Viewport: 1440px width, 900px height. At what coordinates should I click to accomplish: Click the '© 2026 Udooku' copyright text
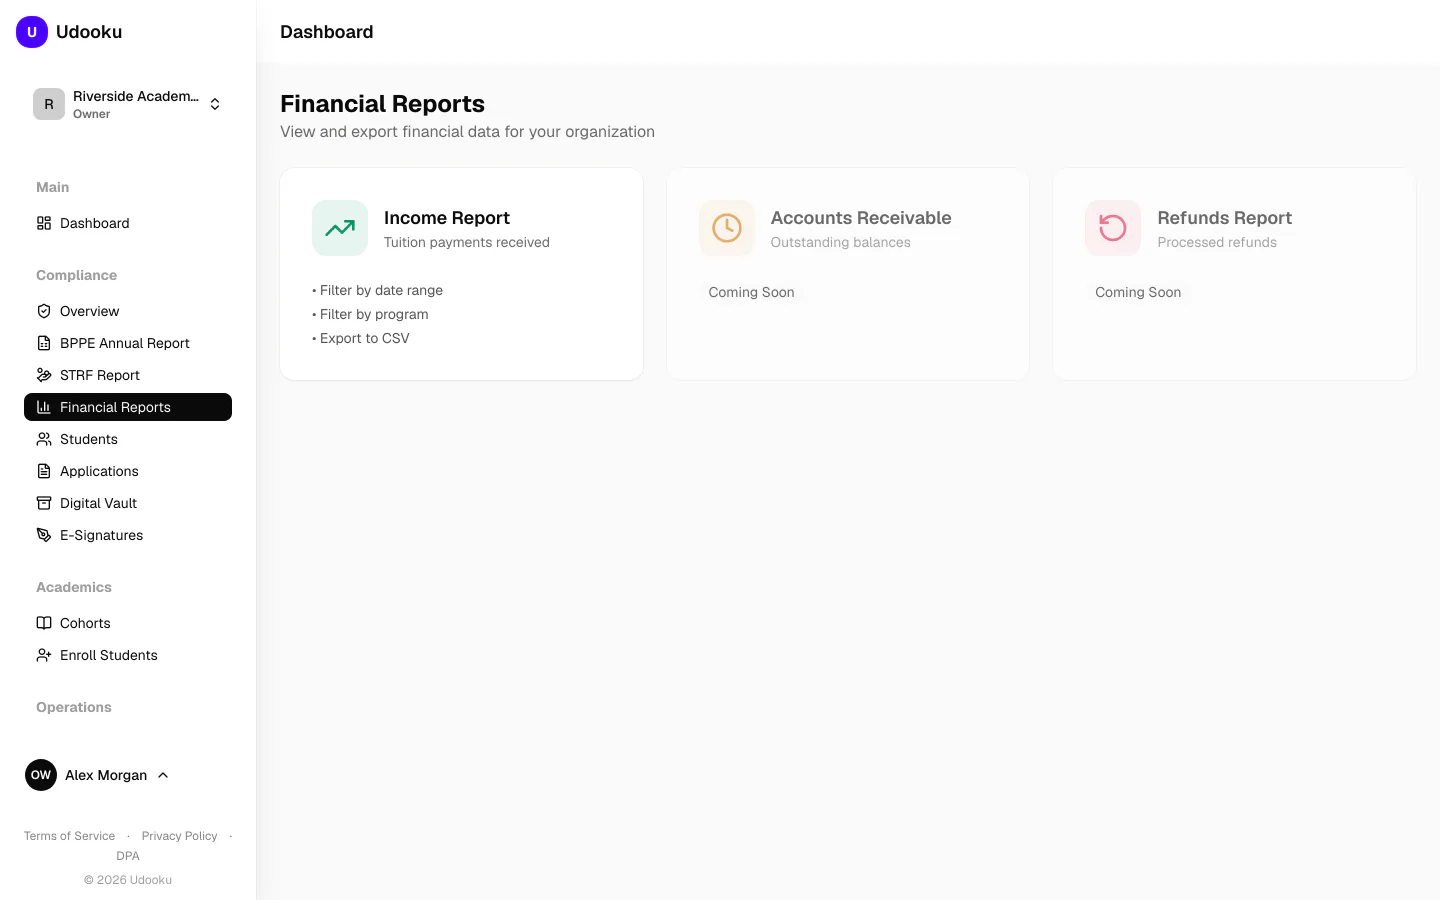click(128, 880)
